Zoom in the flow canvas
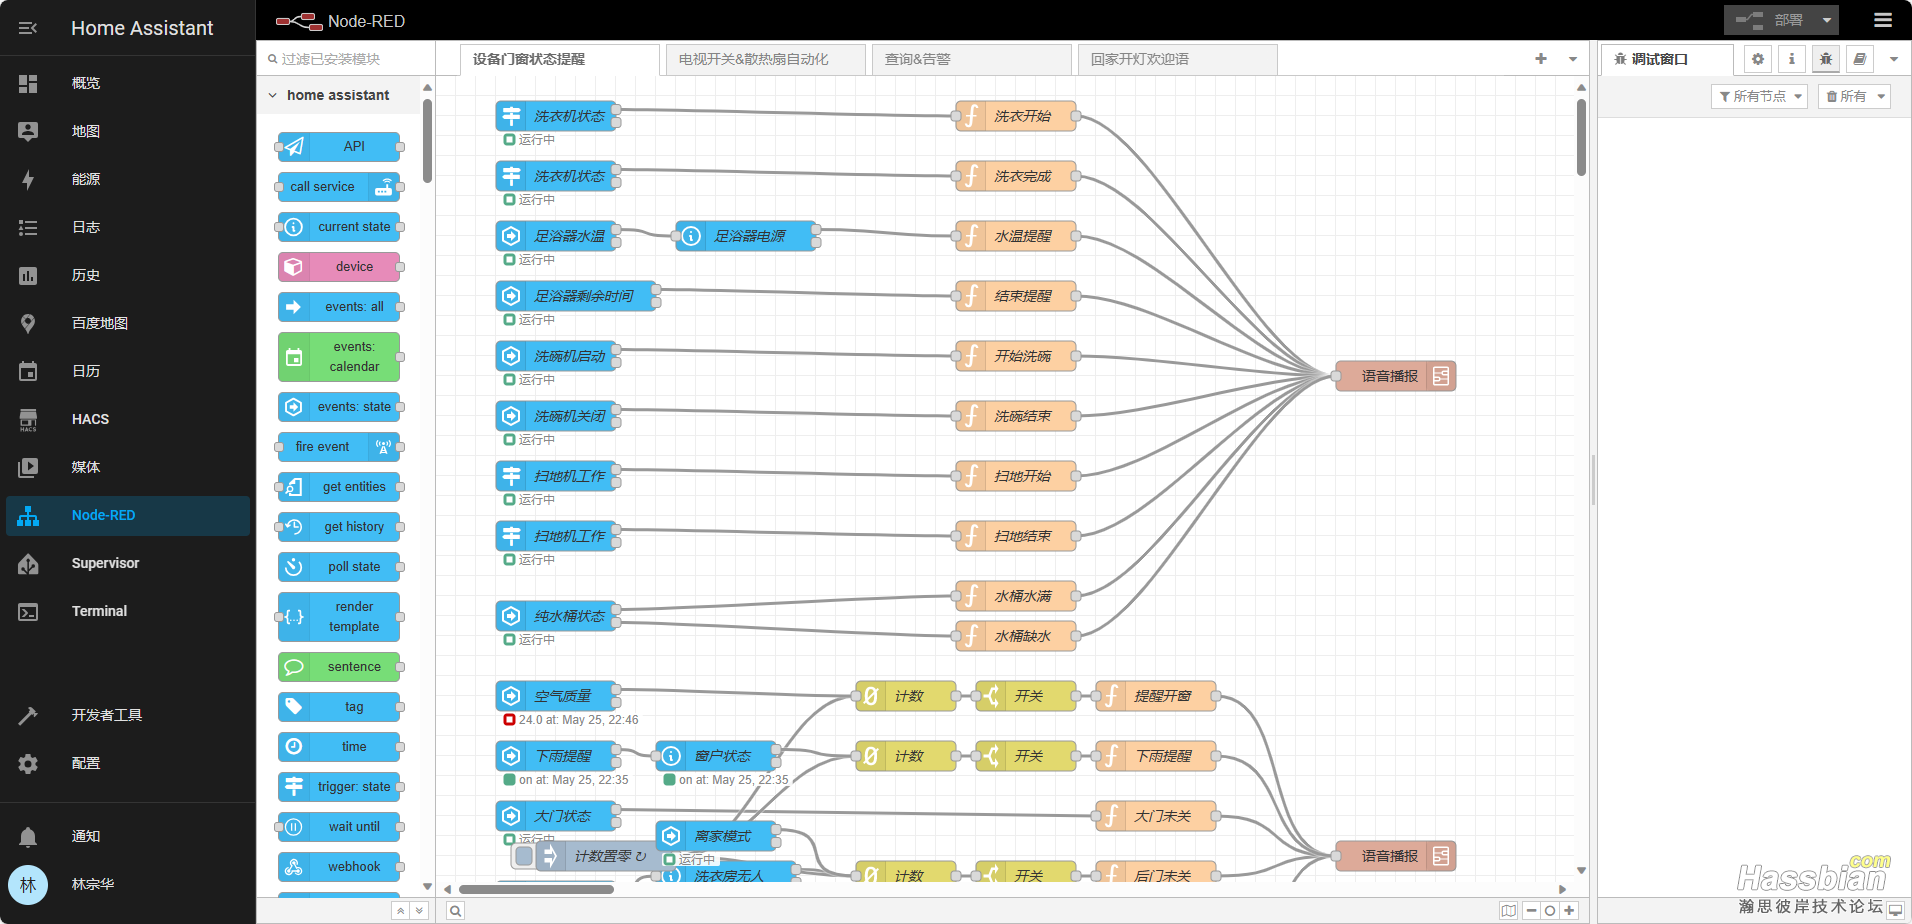 tap(1569, 911)
